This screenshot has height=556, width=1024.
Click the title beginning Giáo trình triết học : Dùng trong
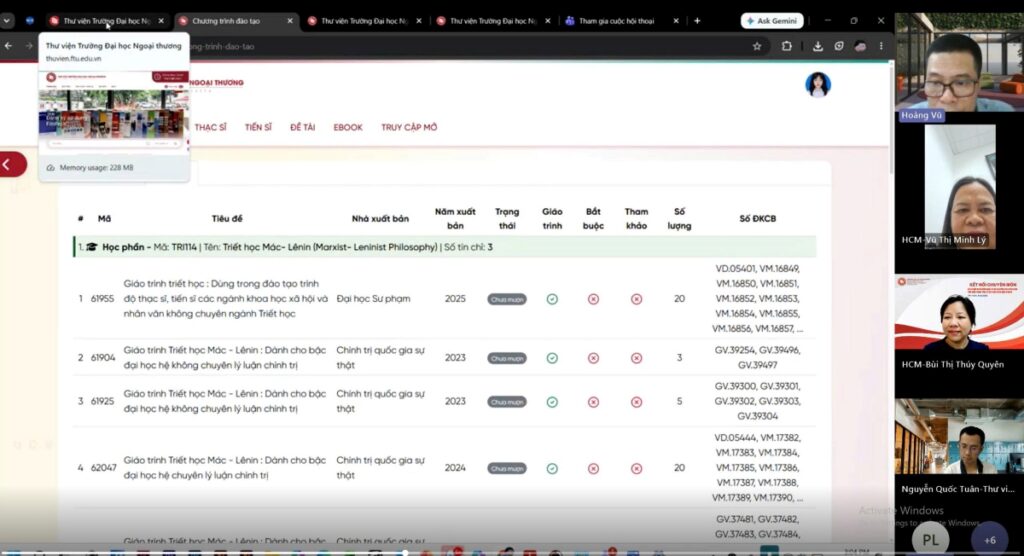point(225,299)
